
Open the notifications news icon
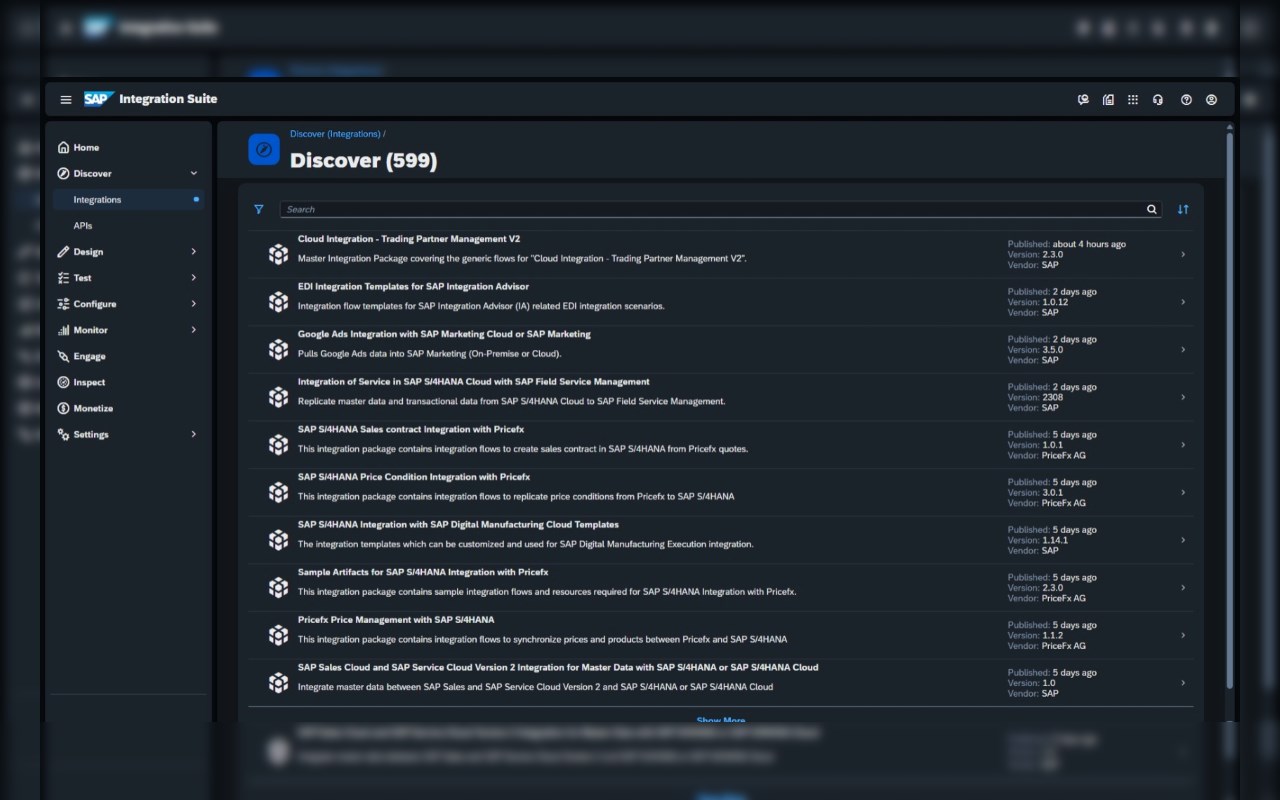tap(1108, 100)
